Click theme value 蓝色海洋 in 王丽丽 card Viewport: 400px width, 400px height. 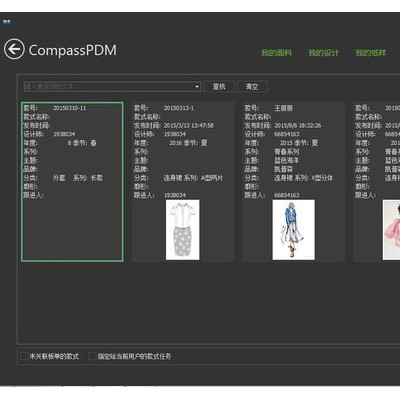click(x=287, y=160)
